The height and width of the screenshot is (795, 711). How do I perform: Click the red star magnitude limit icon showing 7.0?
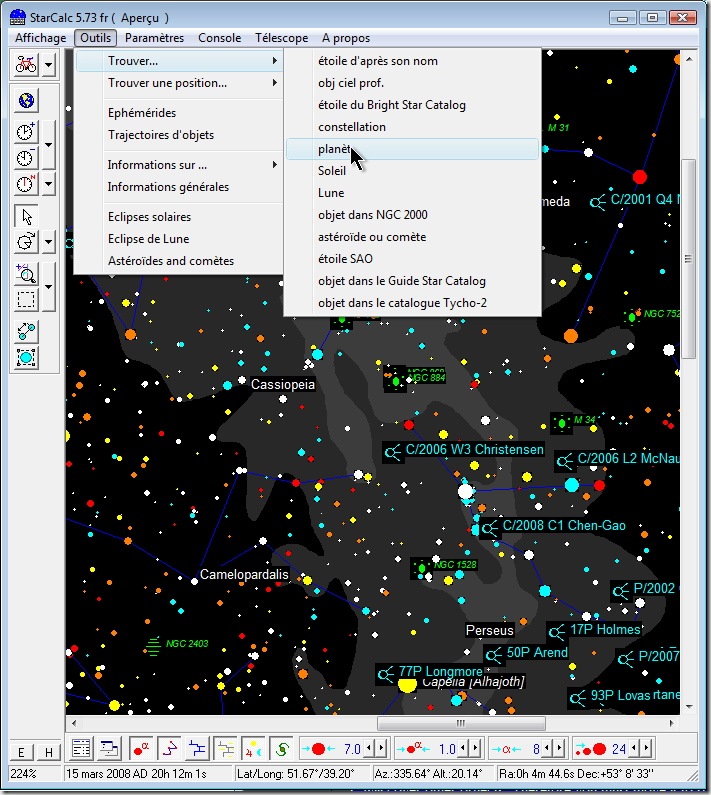(318, 749)
